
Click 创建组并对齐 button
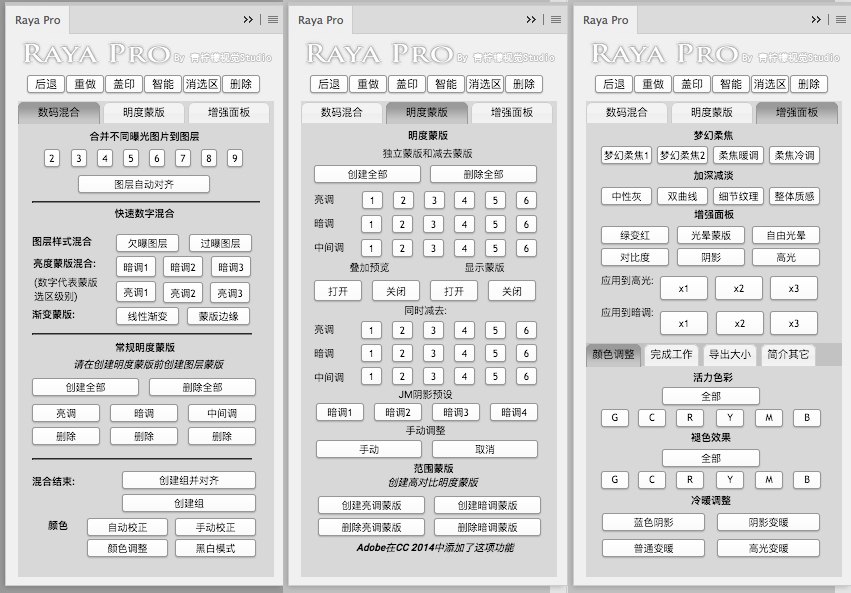click(x=189, y=480)
